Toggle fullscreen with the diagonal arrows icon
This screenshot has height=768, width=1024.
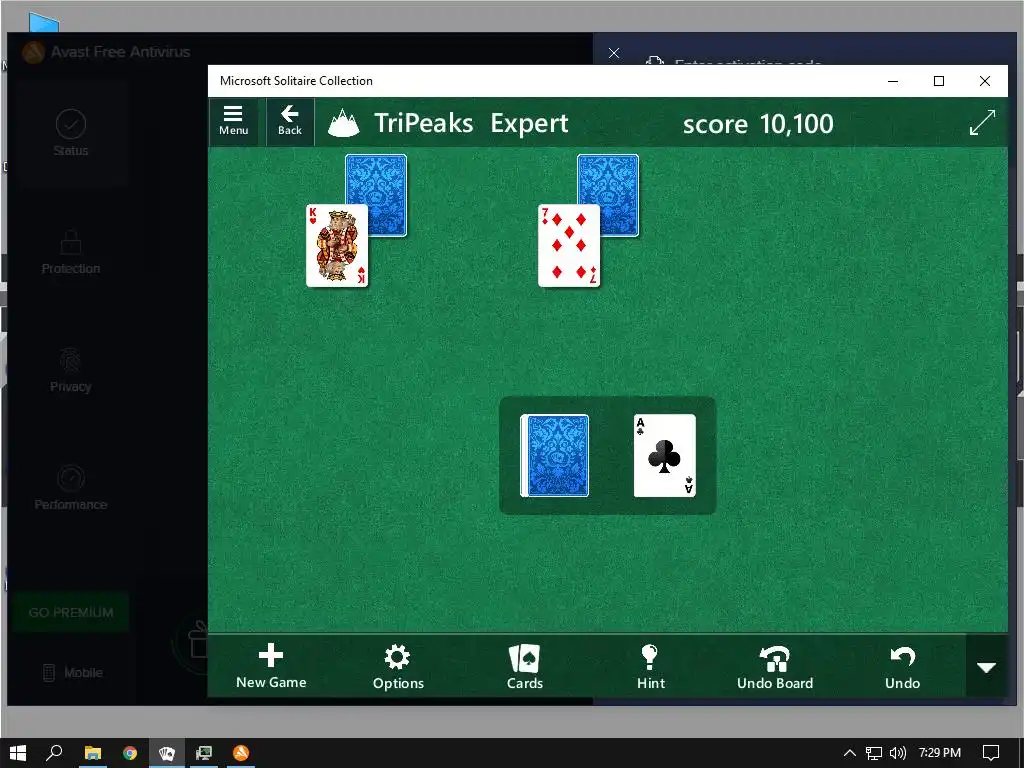[982, 122]
